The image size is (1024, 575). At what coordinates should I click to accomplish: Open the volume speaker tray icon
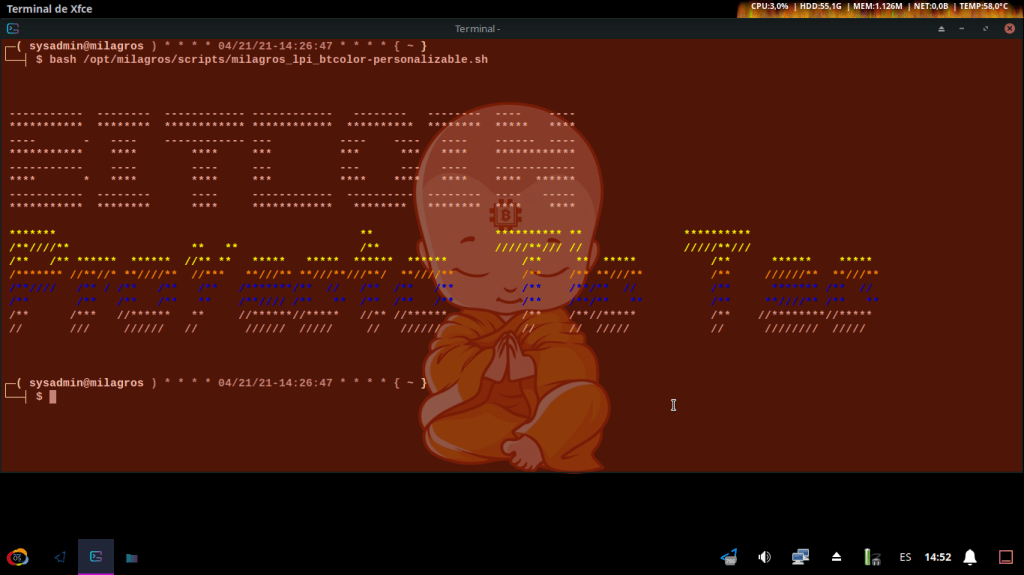pos(765,556)
